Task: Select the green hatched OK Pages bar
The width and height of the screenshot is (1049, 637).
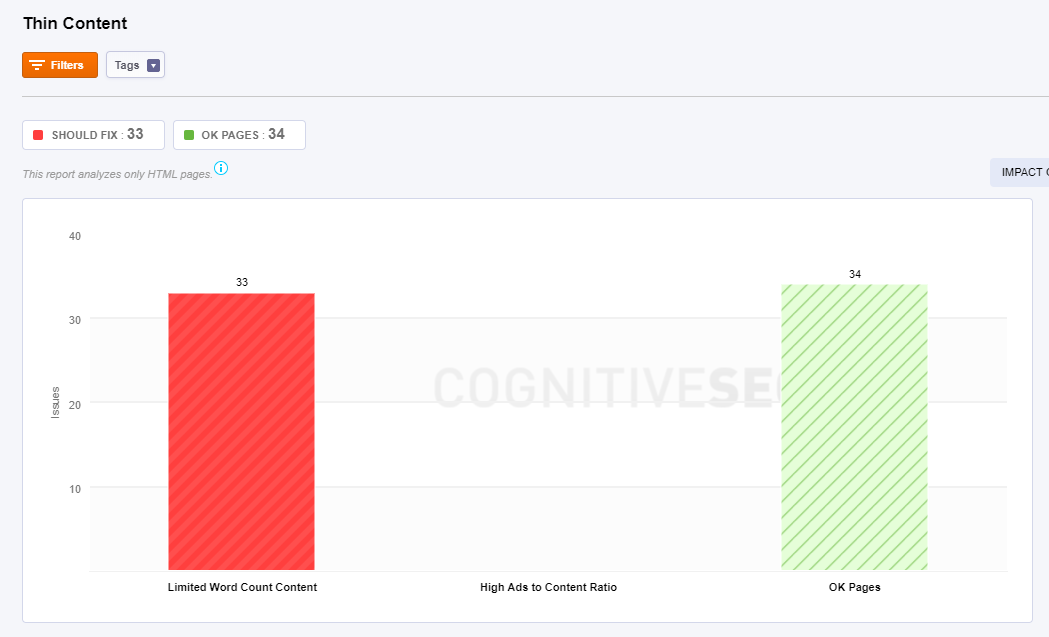Action: click(x=854, y=427)
